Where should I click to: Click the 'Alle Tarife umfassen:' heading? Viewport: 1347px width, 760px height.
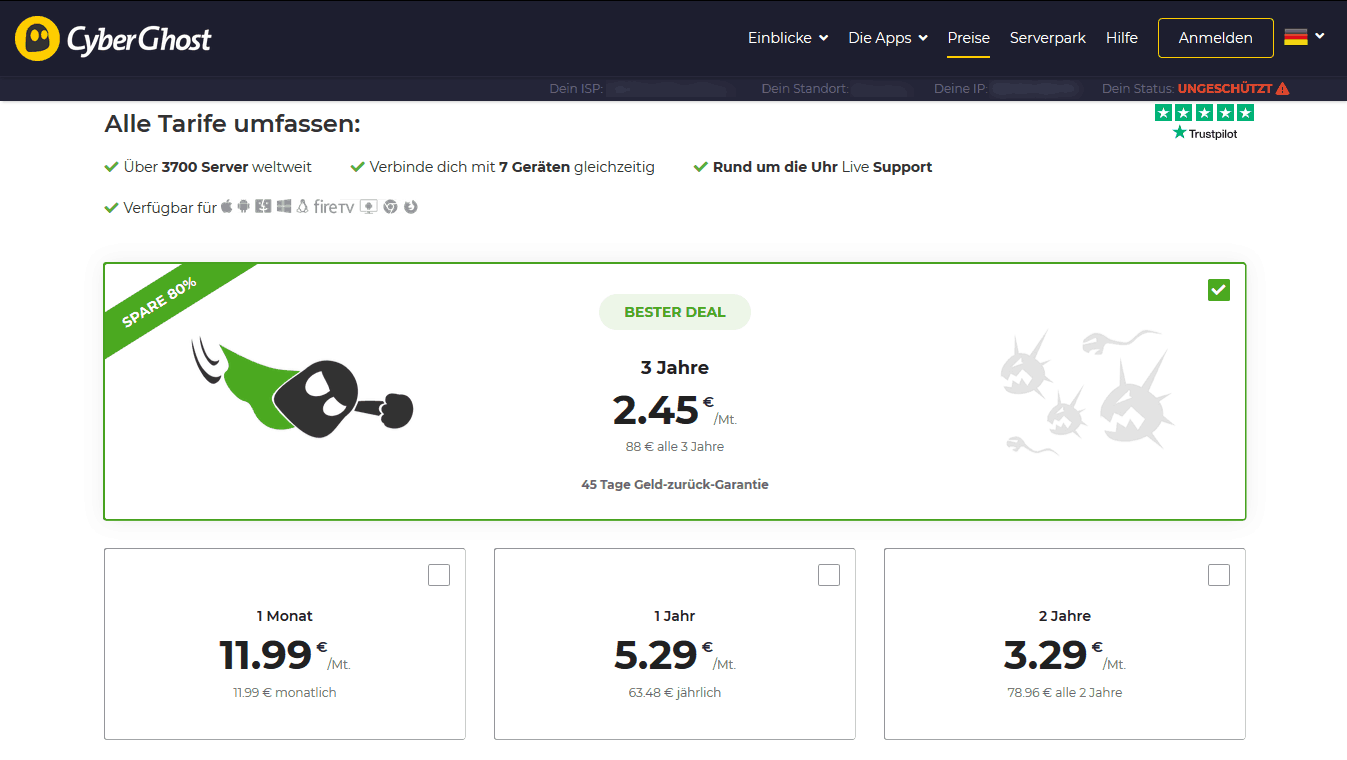pos(232,125)
